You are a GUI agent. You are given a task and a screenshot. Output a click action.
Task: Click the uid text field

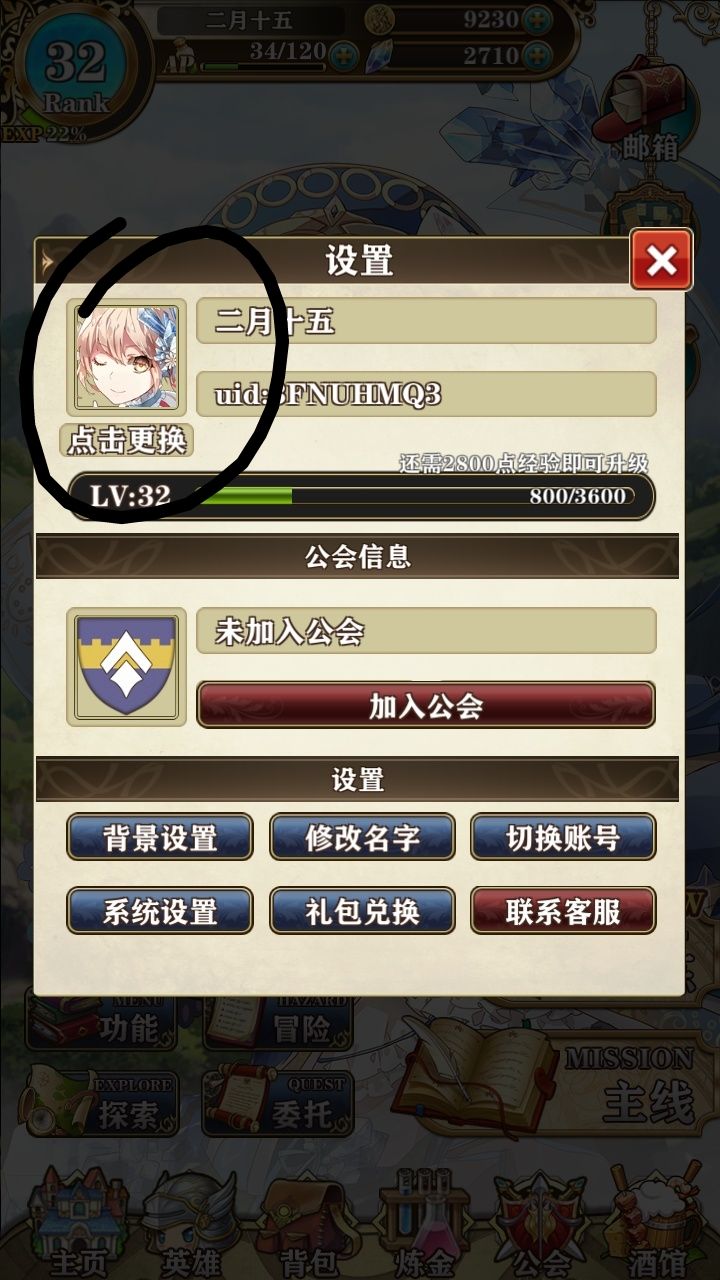(426, 394)
